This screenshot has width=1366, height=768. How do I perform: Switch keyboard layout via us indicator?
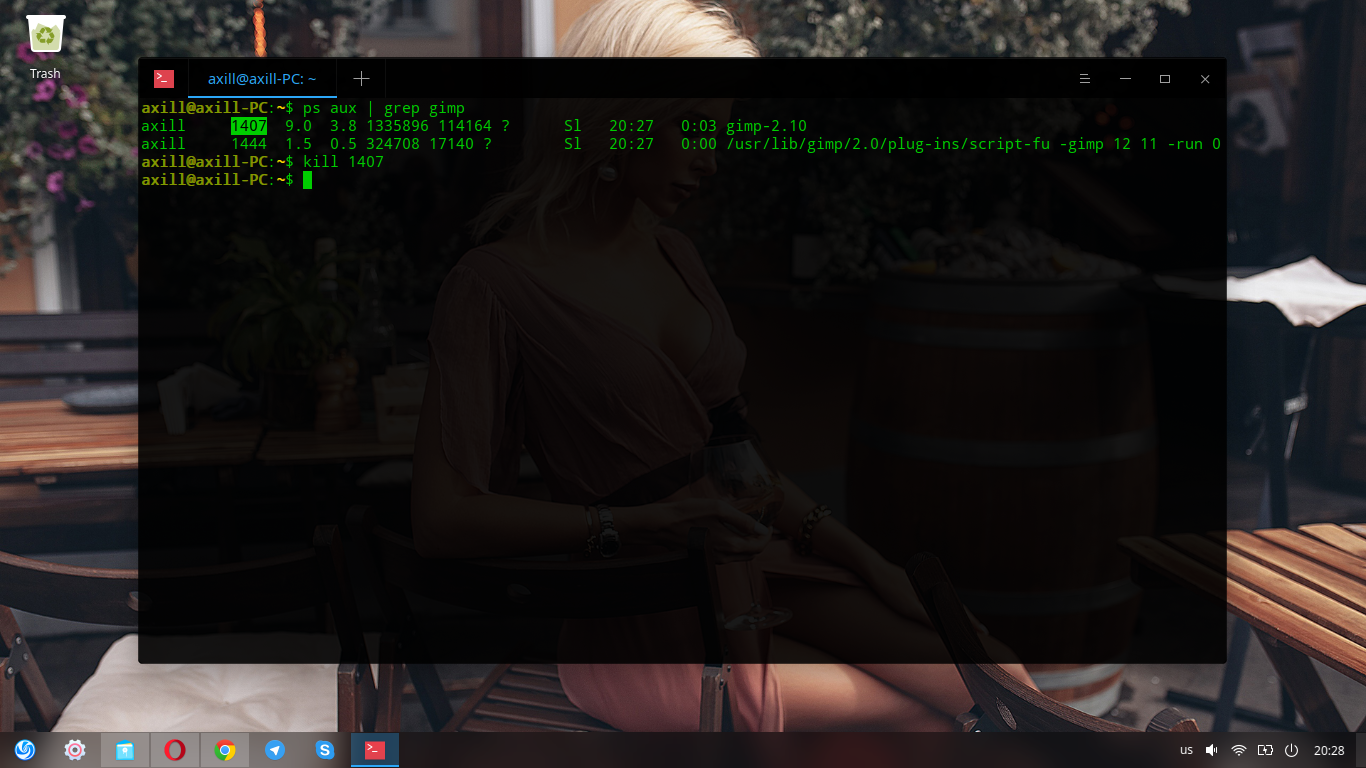(1186, 750)
